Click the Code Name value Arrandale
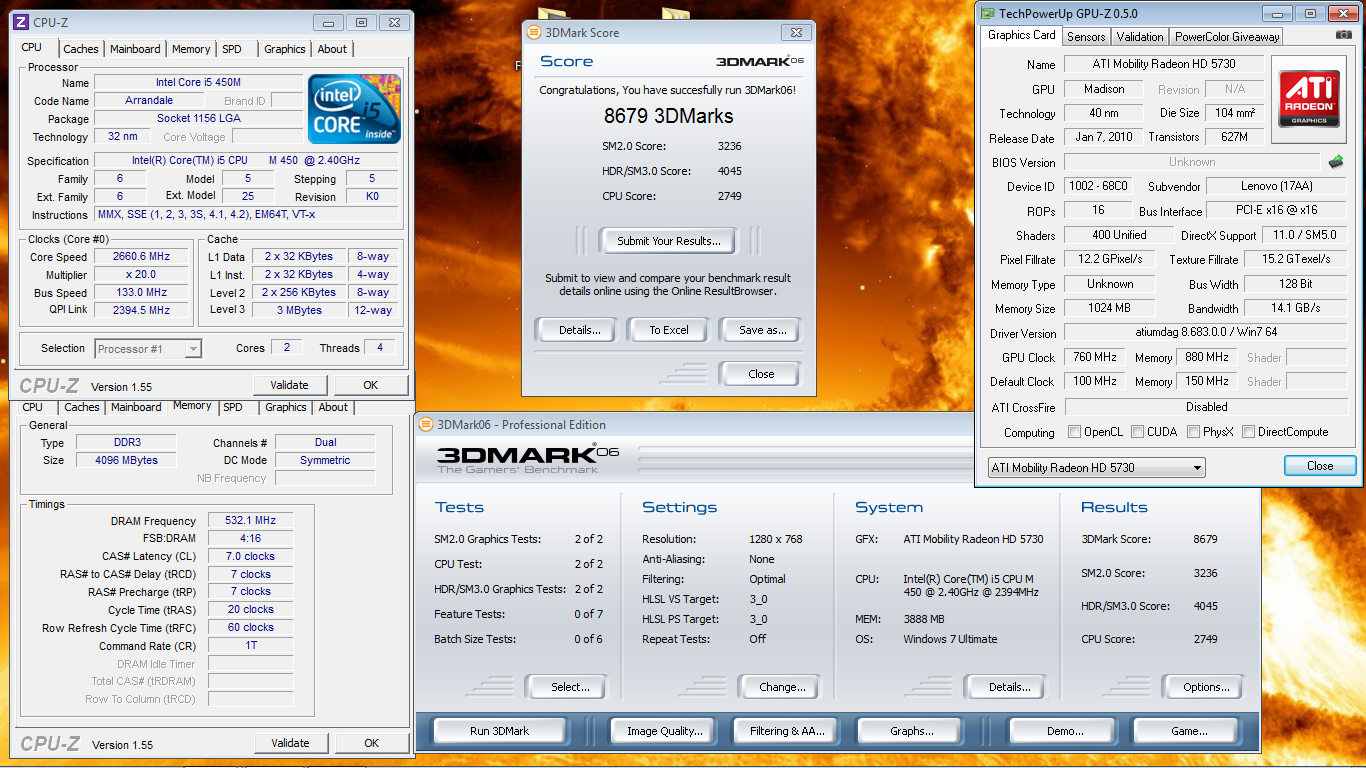 click(x=149, y=100)
